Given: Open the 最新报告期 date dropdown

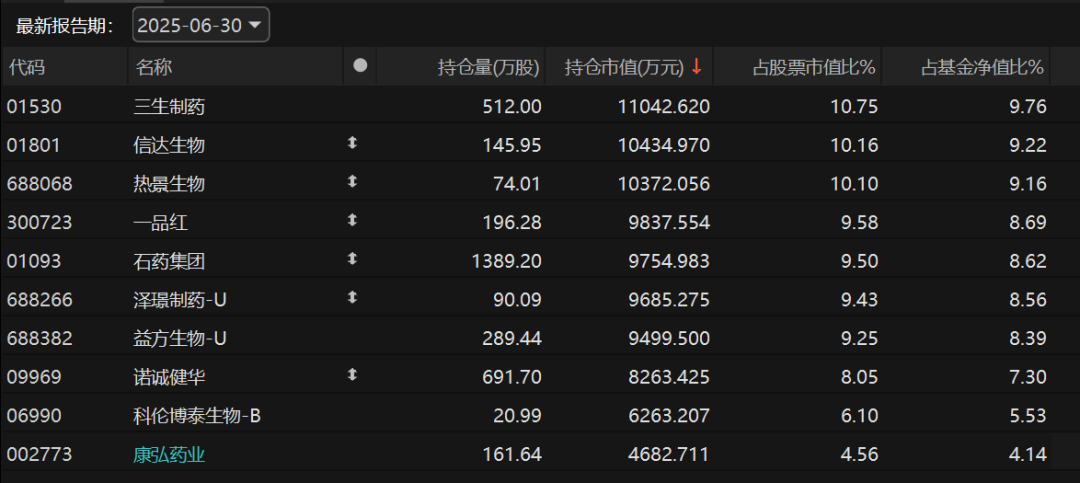Looking at the screenshot, I should (x=201, y=25).
